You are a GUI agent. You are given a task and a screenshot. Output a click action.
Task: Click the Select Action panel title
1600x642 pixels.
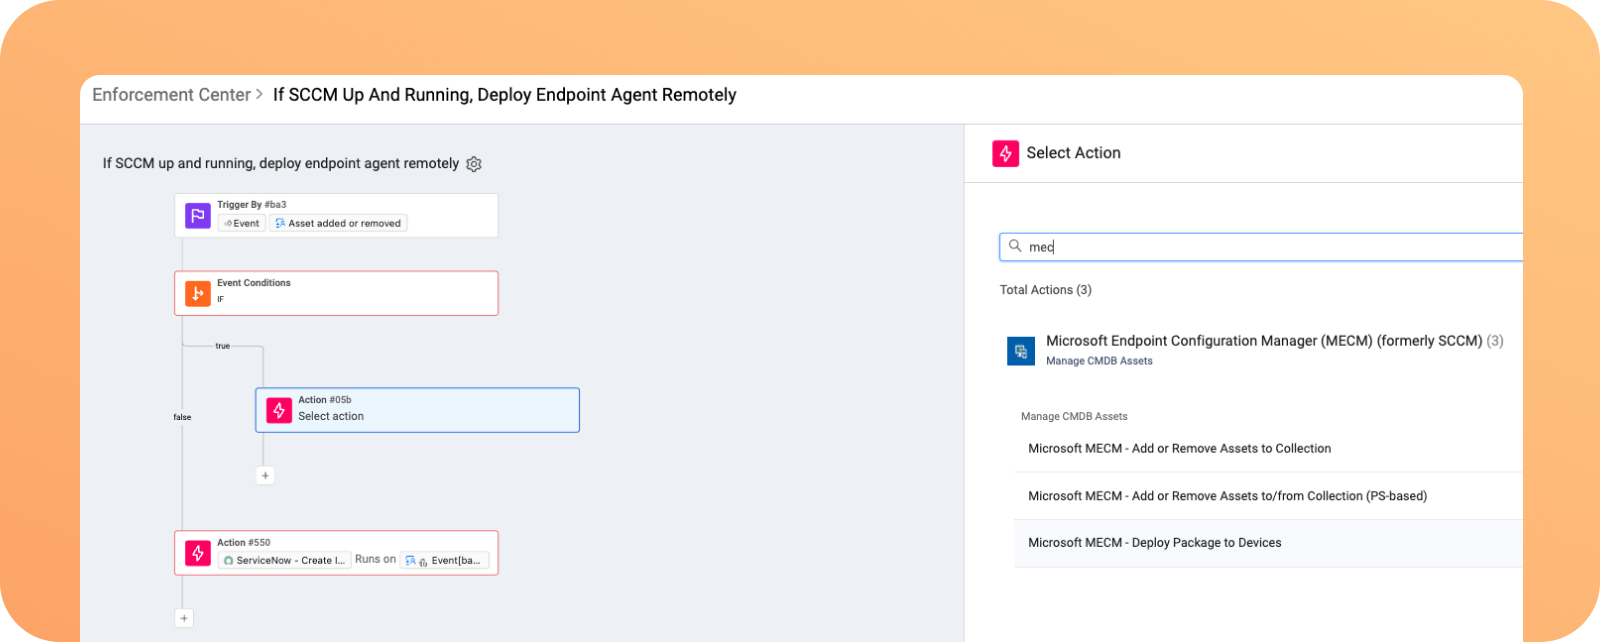(1073, 153)
